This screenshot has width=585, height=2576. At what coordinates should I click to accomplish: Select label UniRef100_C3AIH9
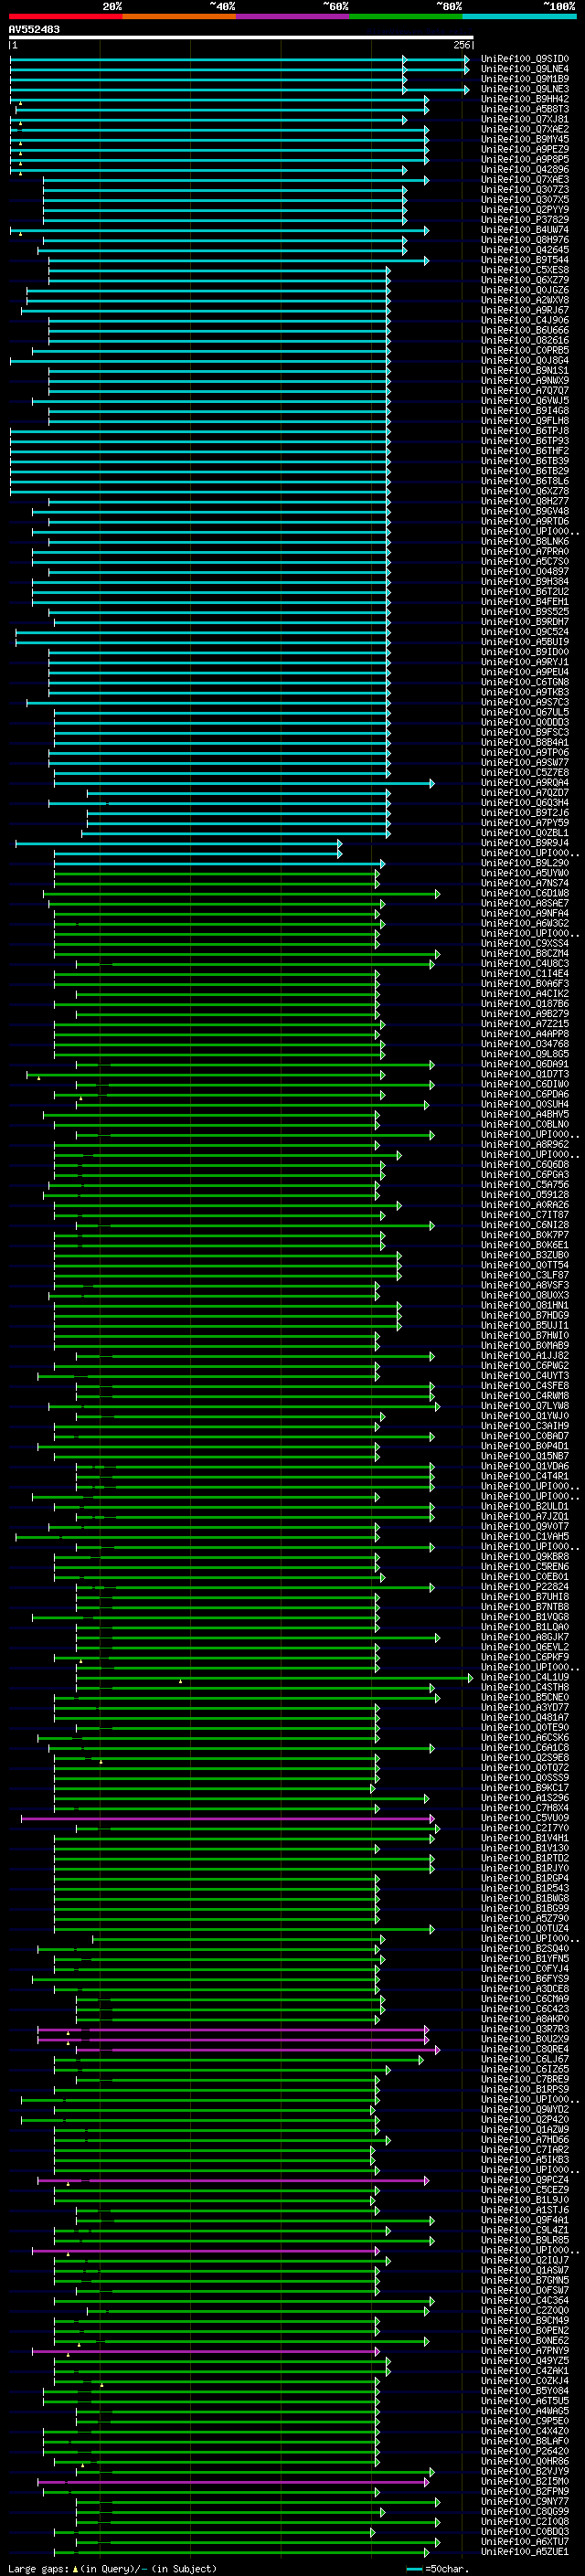(525, 1426)
